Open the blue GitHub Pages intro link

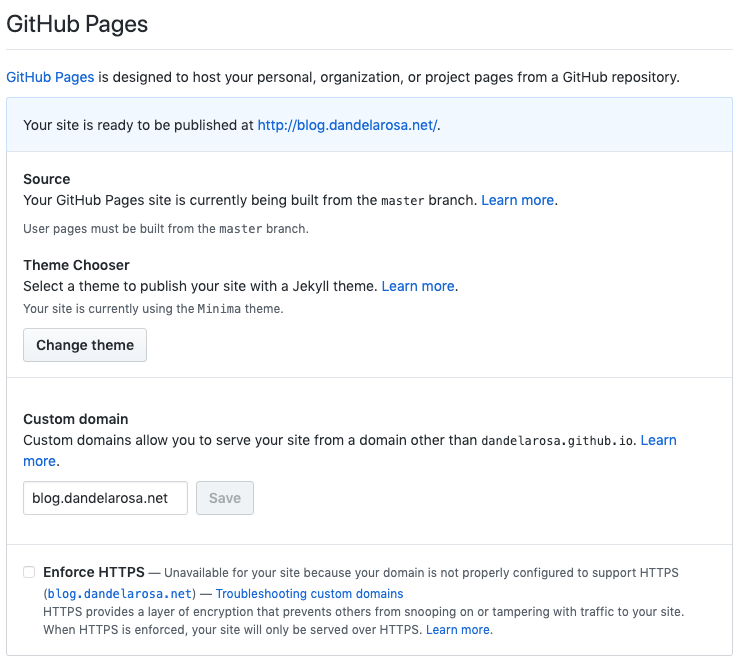pyautogui.click(x=50, y=77)
